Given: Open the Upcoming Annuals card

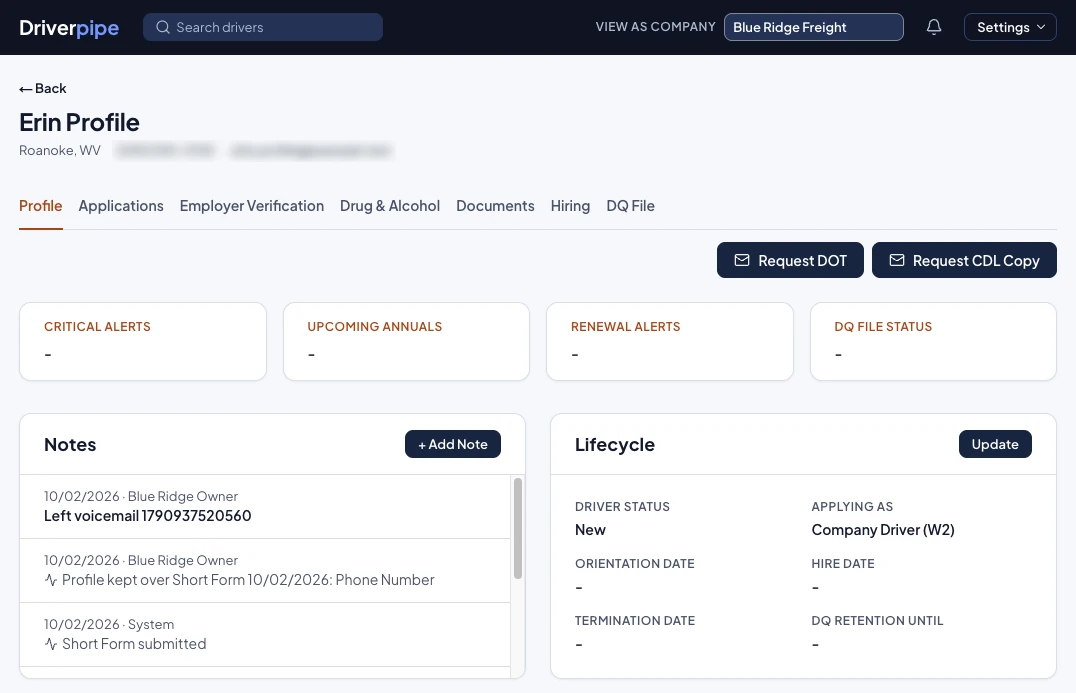Looking at the screenshot, I should click(x=406, y=341).
